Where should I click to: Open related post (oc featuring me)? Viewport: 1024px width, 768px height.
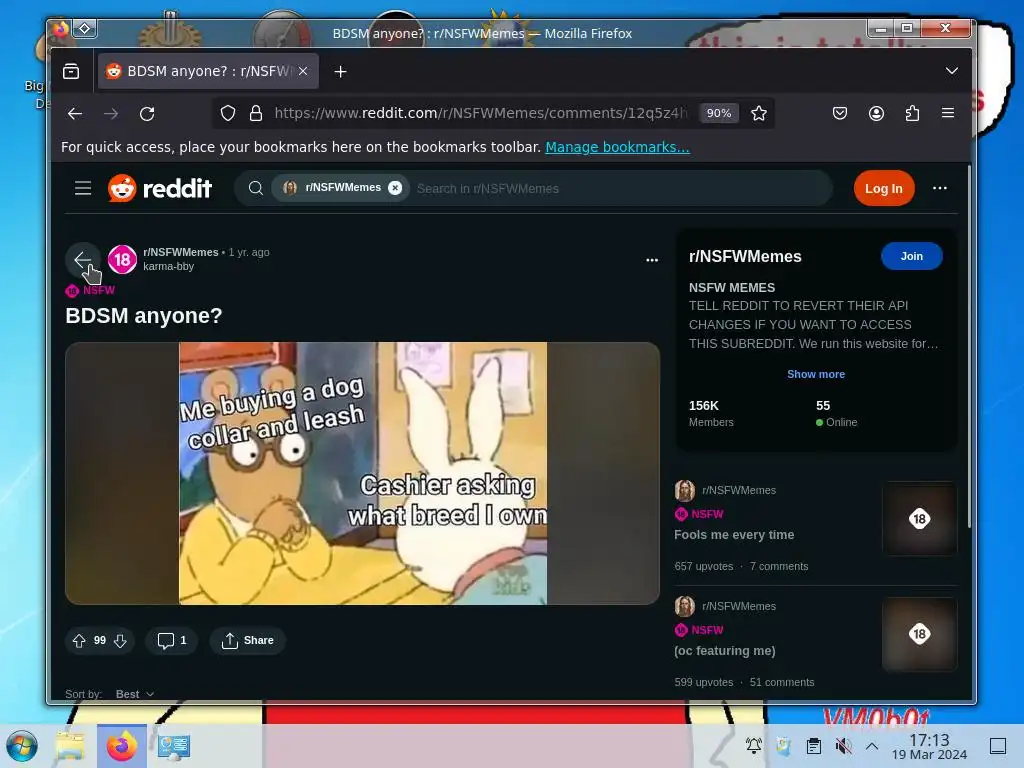tap(725, 651)
